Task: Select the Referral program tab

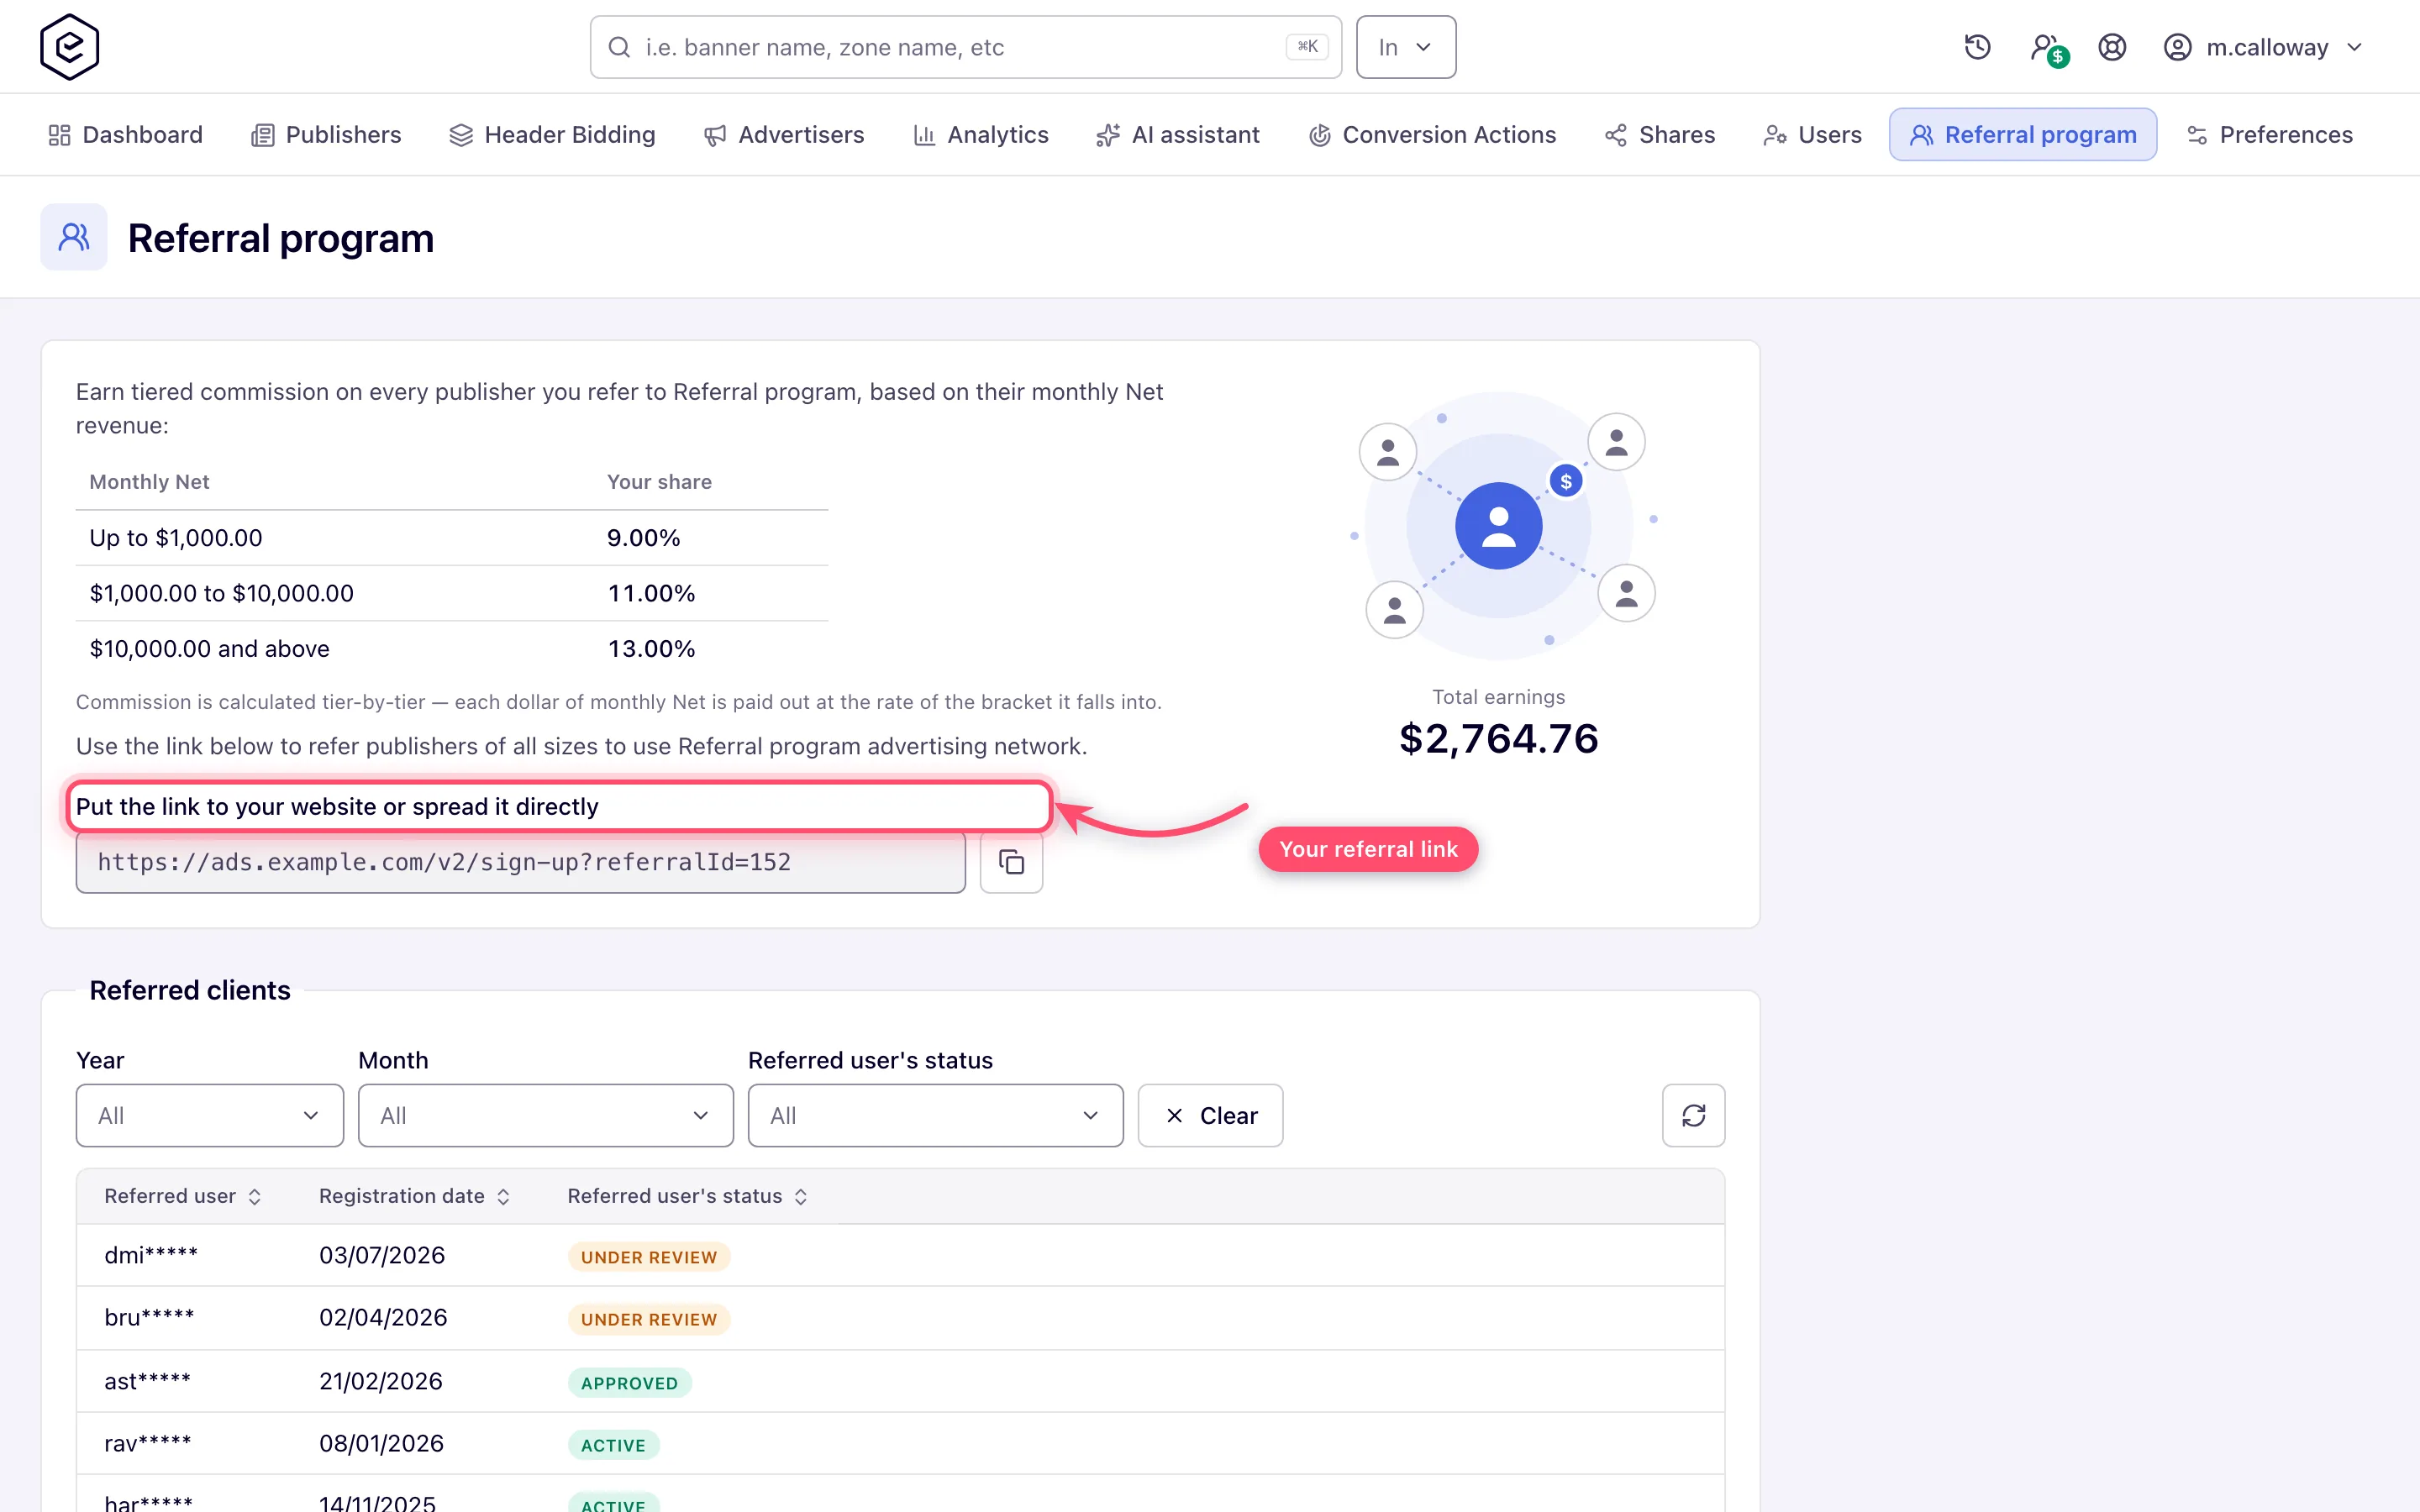Action: (2023, 134)
